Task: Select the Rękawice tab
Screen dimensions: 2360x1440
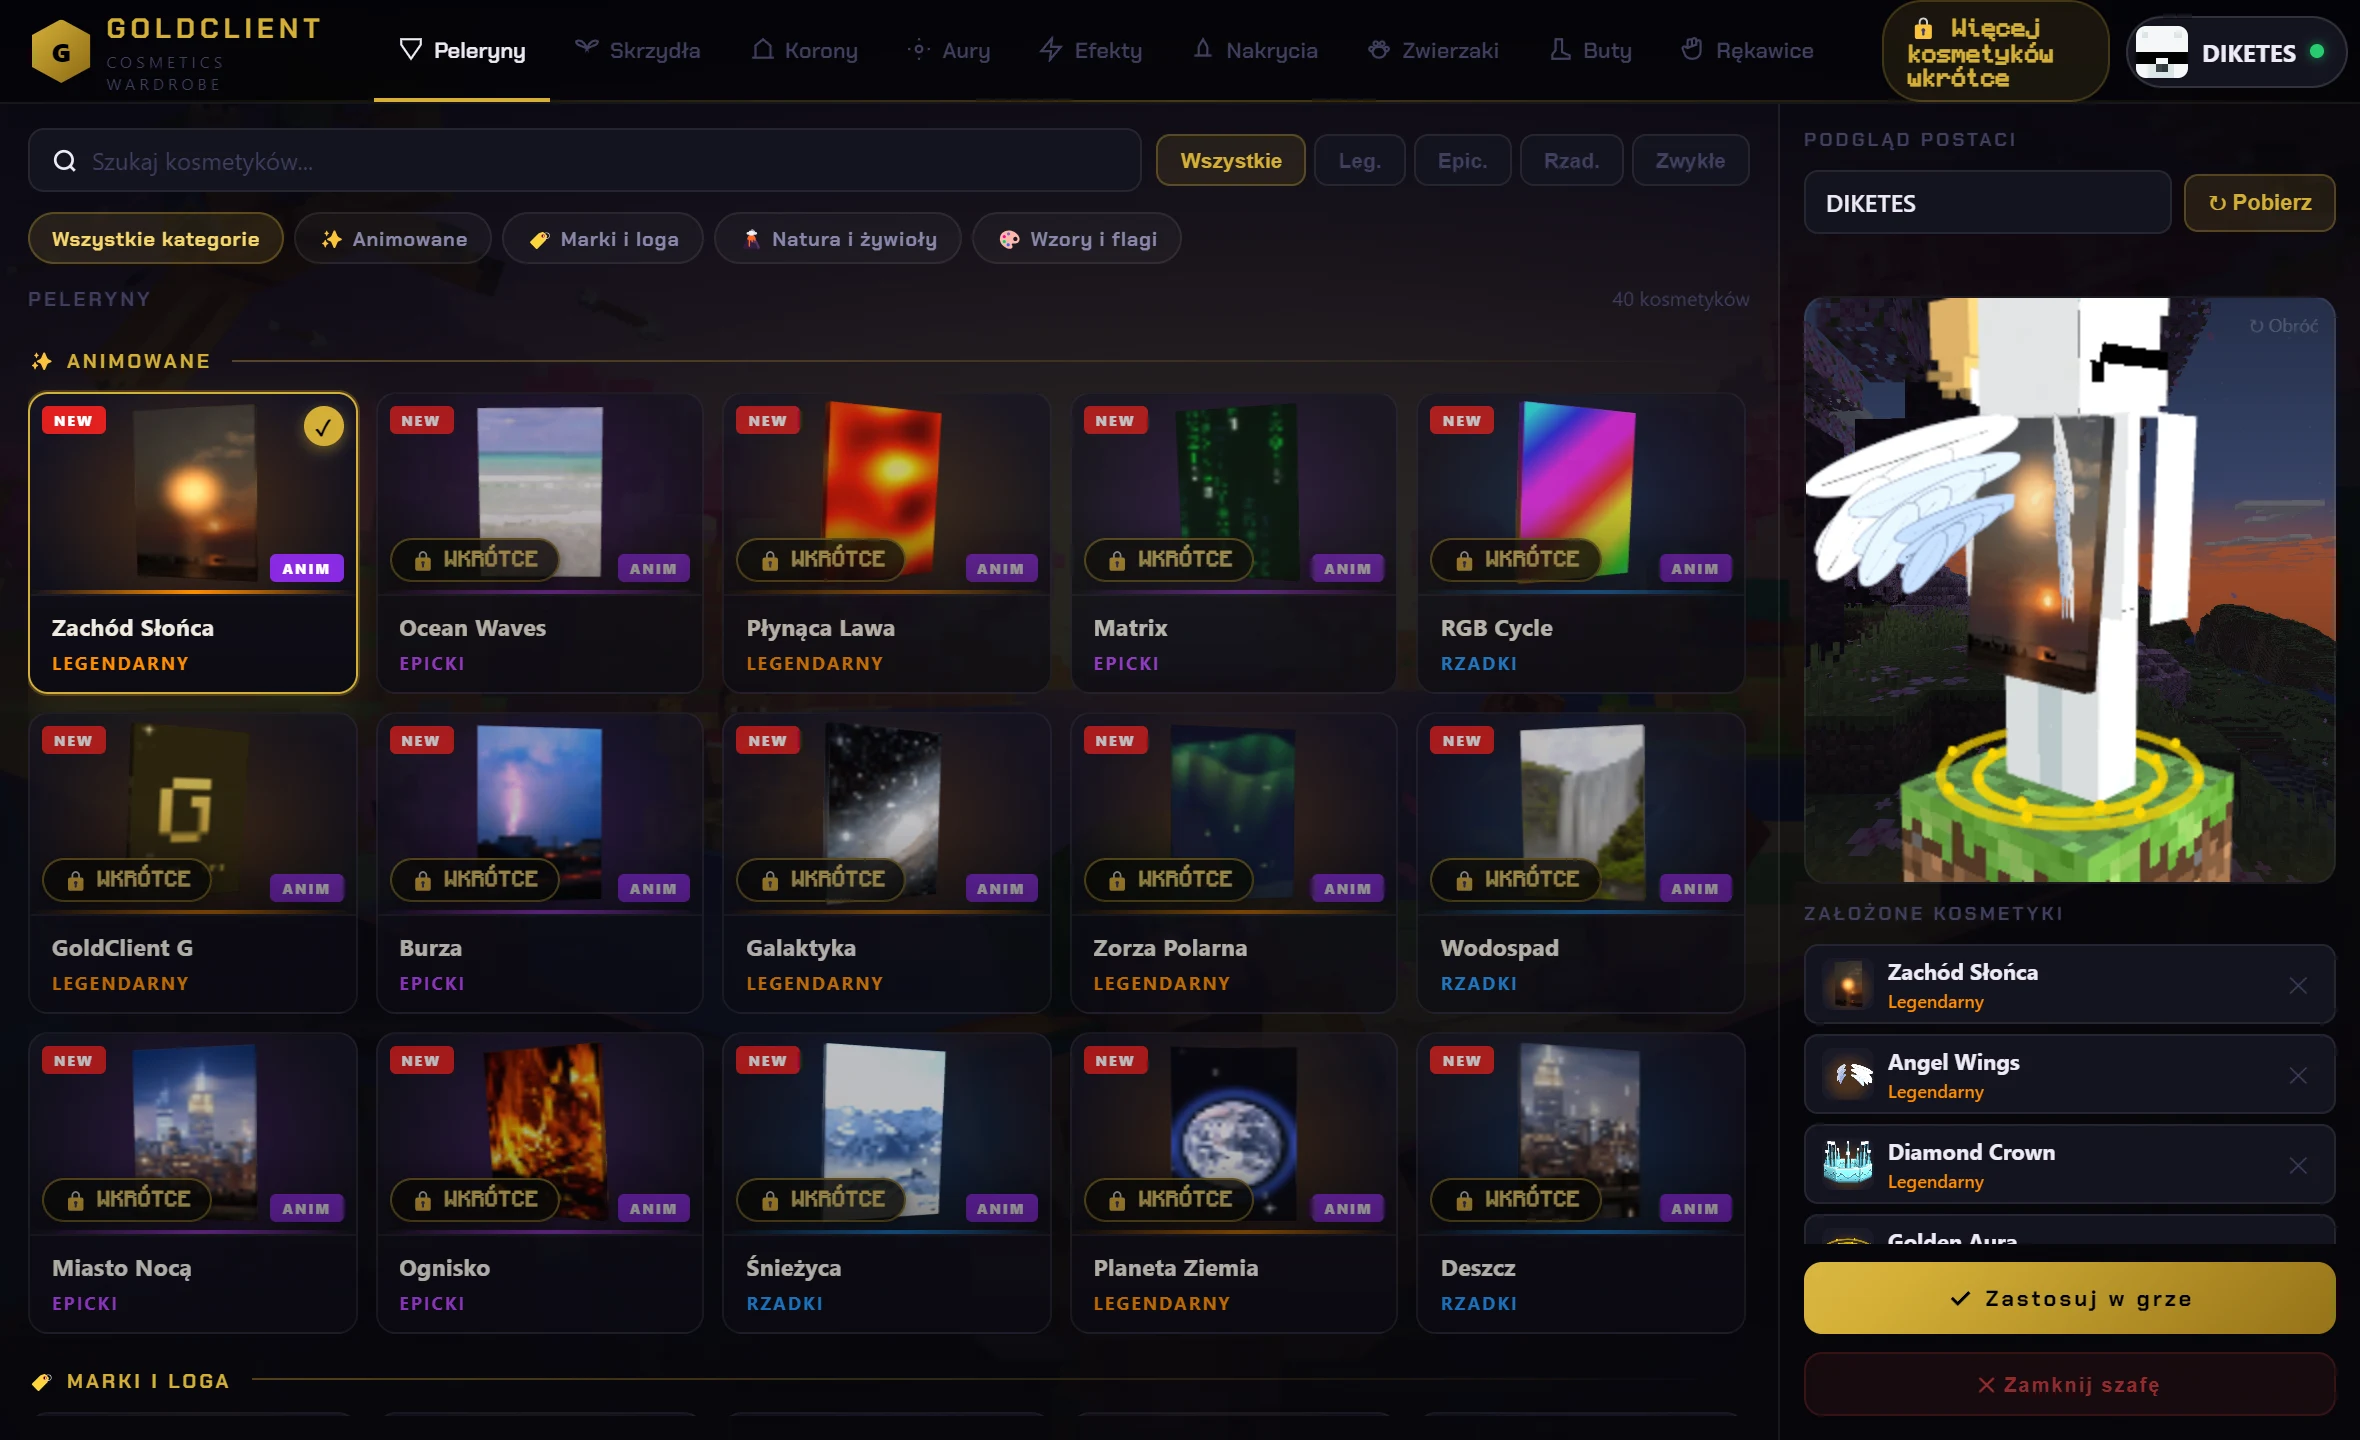Action: point(1747,51)
